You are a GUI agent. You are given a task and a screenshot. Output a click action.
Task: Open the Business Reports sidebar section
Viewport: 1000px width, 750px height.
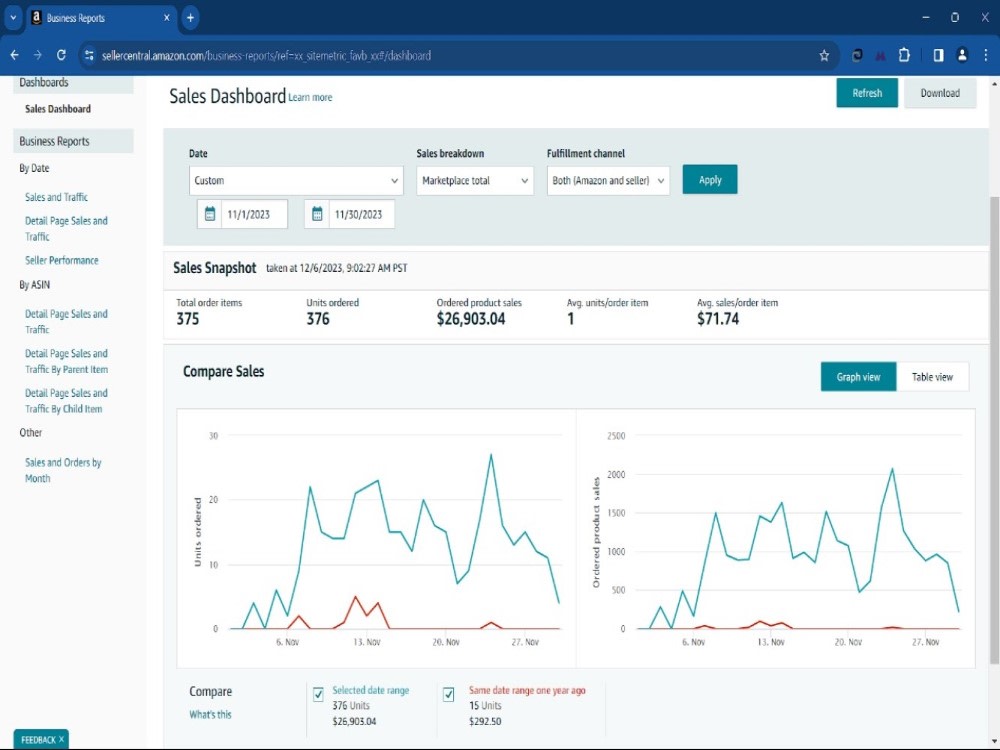73,141
